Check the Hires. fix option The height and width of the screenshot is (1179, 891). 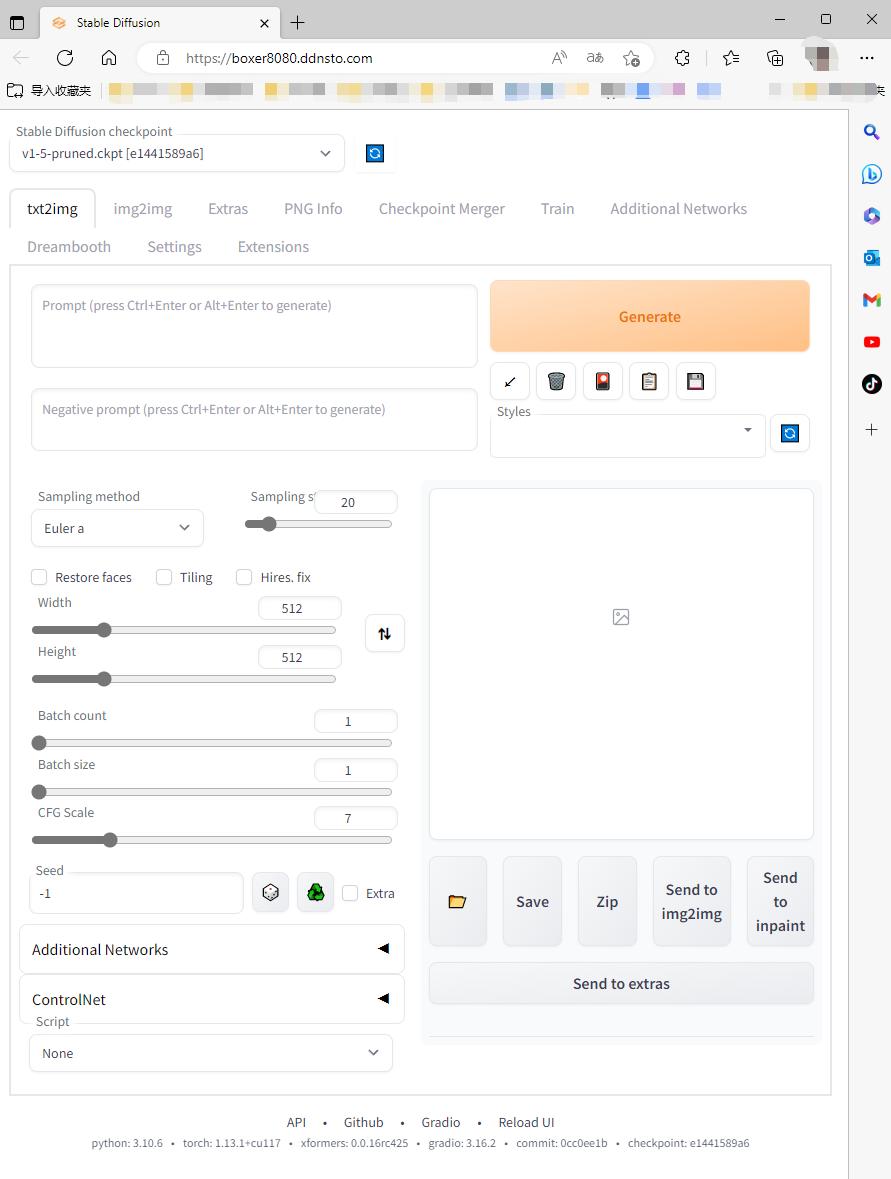[244, 577]
